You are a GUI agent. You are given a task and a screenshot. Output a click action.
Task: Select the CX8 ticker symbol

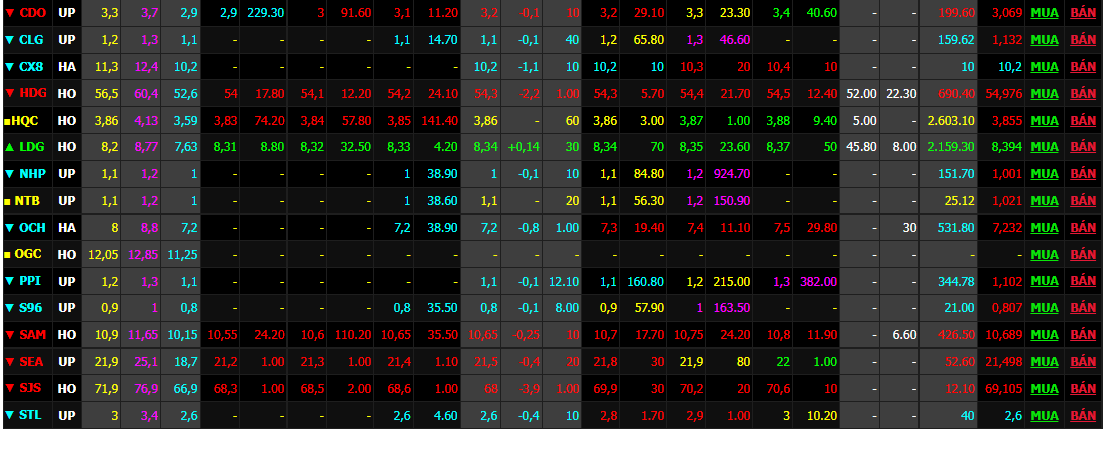[x=31, y=66]
